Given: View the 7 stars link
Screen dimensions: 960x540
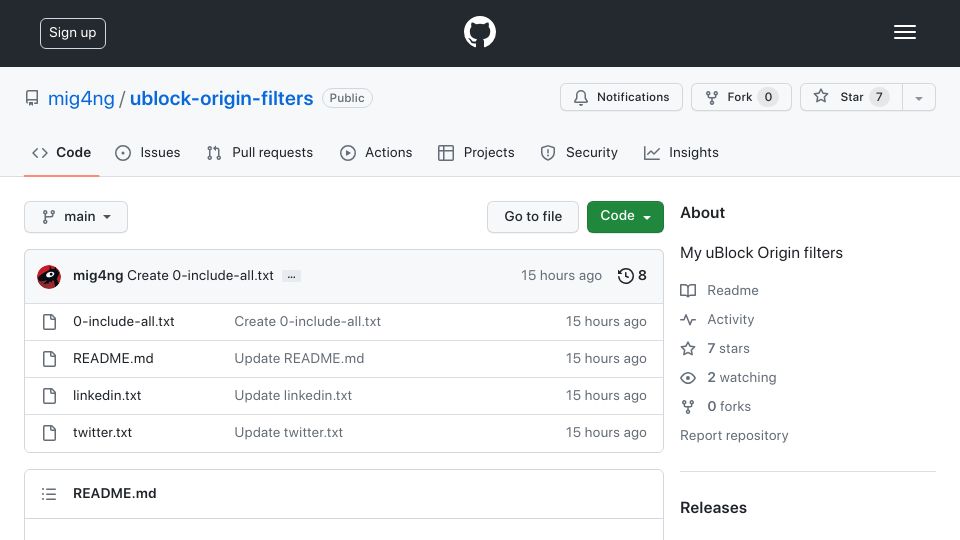Looking at the screenshot, I should point(728,348).
